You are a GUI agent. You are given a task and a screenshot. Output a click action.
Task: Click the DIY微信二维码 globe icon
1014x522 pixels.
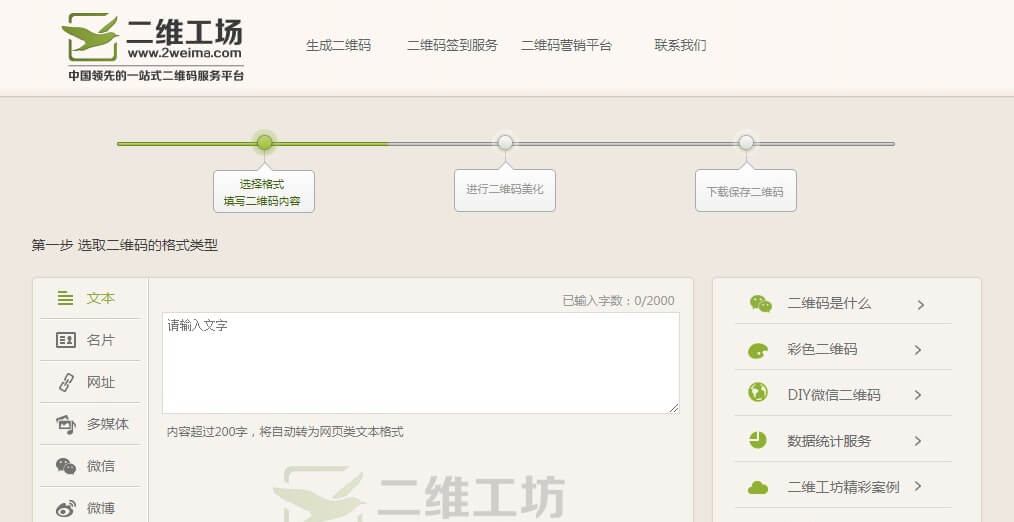[x=758, y=394]
